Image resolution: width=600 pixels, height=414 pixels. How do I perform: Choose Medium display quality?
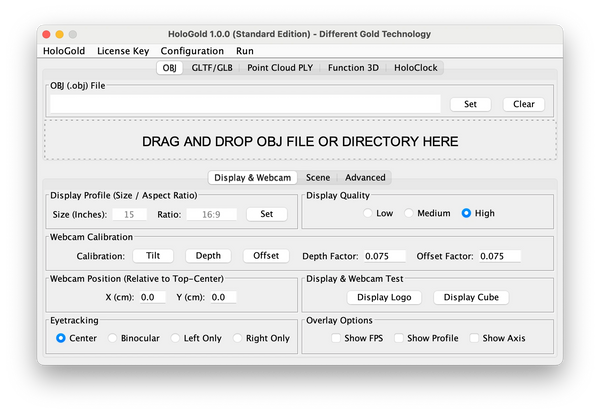click(409, 213)
